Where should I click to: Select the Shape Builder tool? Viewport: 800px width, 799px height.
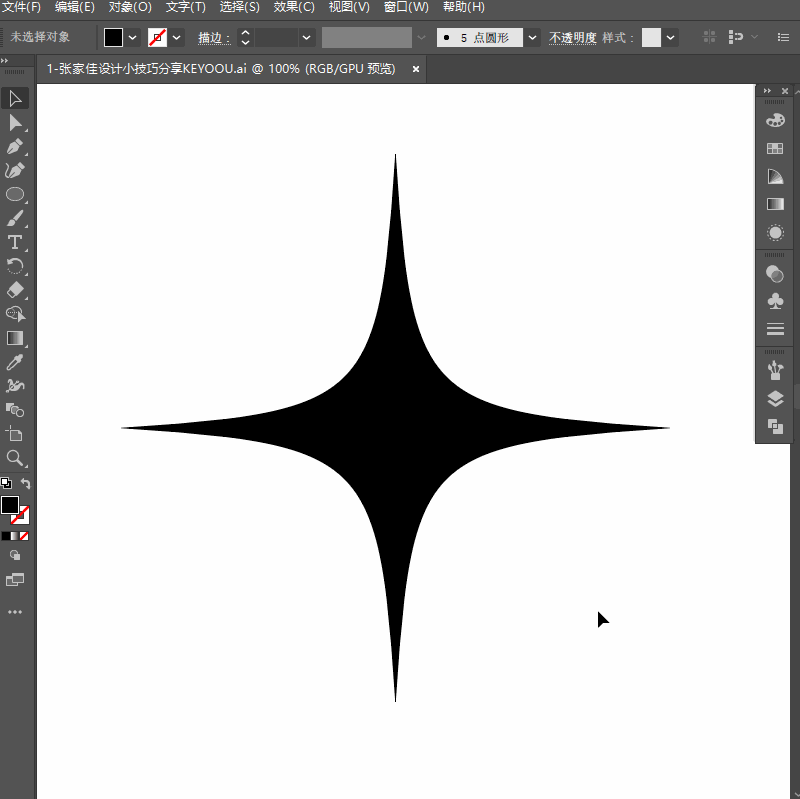(15, 314)
